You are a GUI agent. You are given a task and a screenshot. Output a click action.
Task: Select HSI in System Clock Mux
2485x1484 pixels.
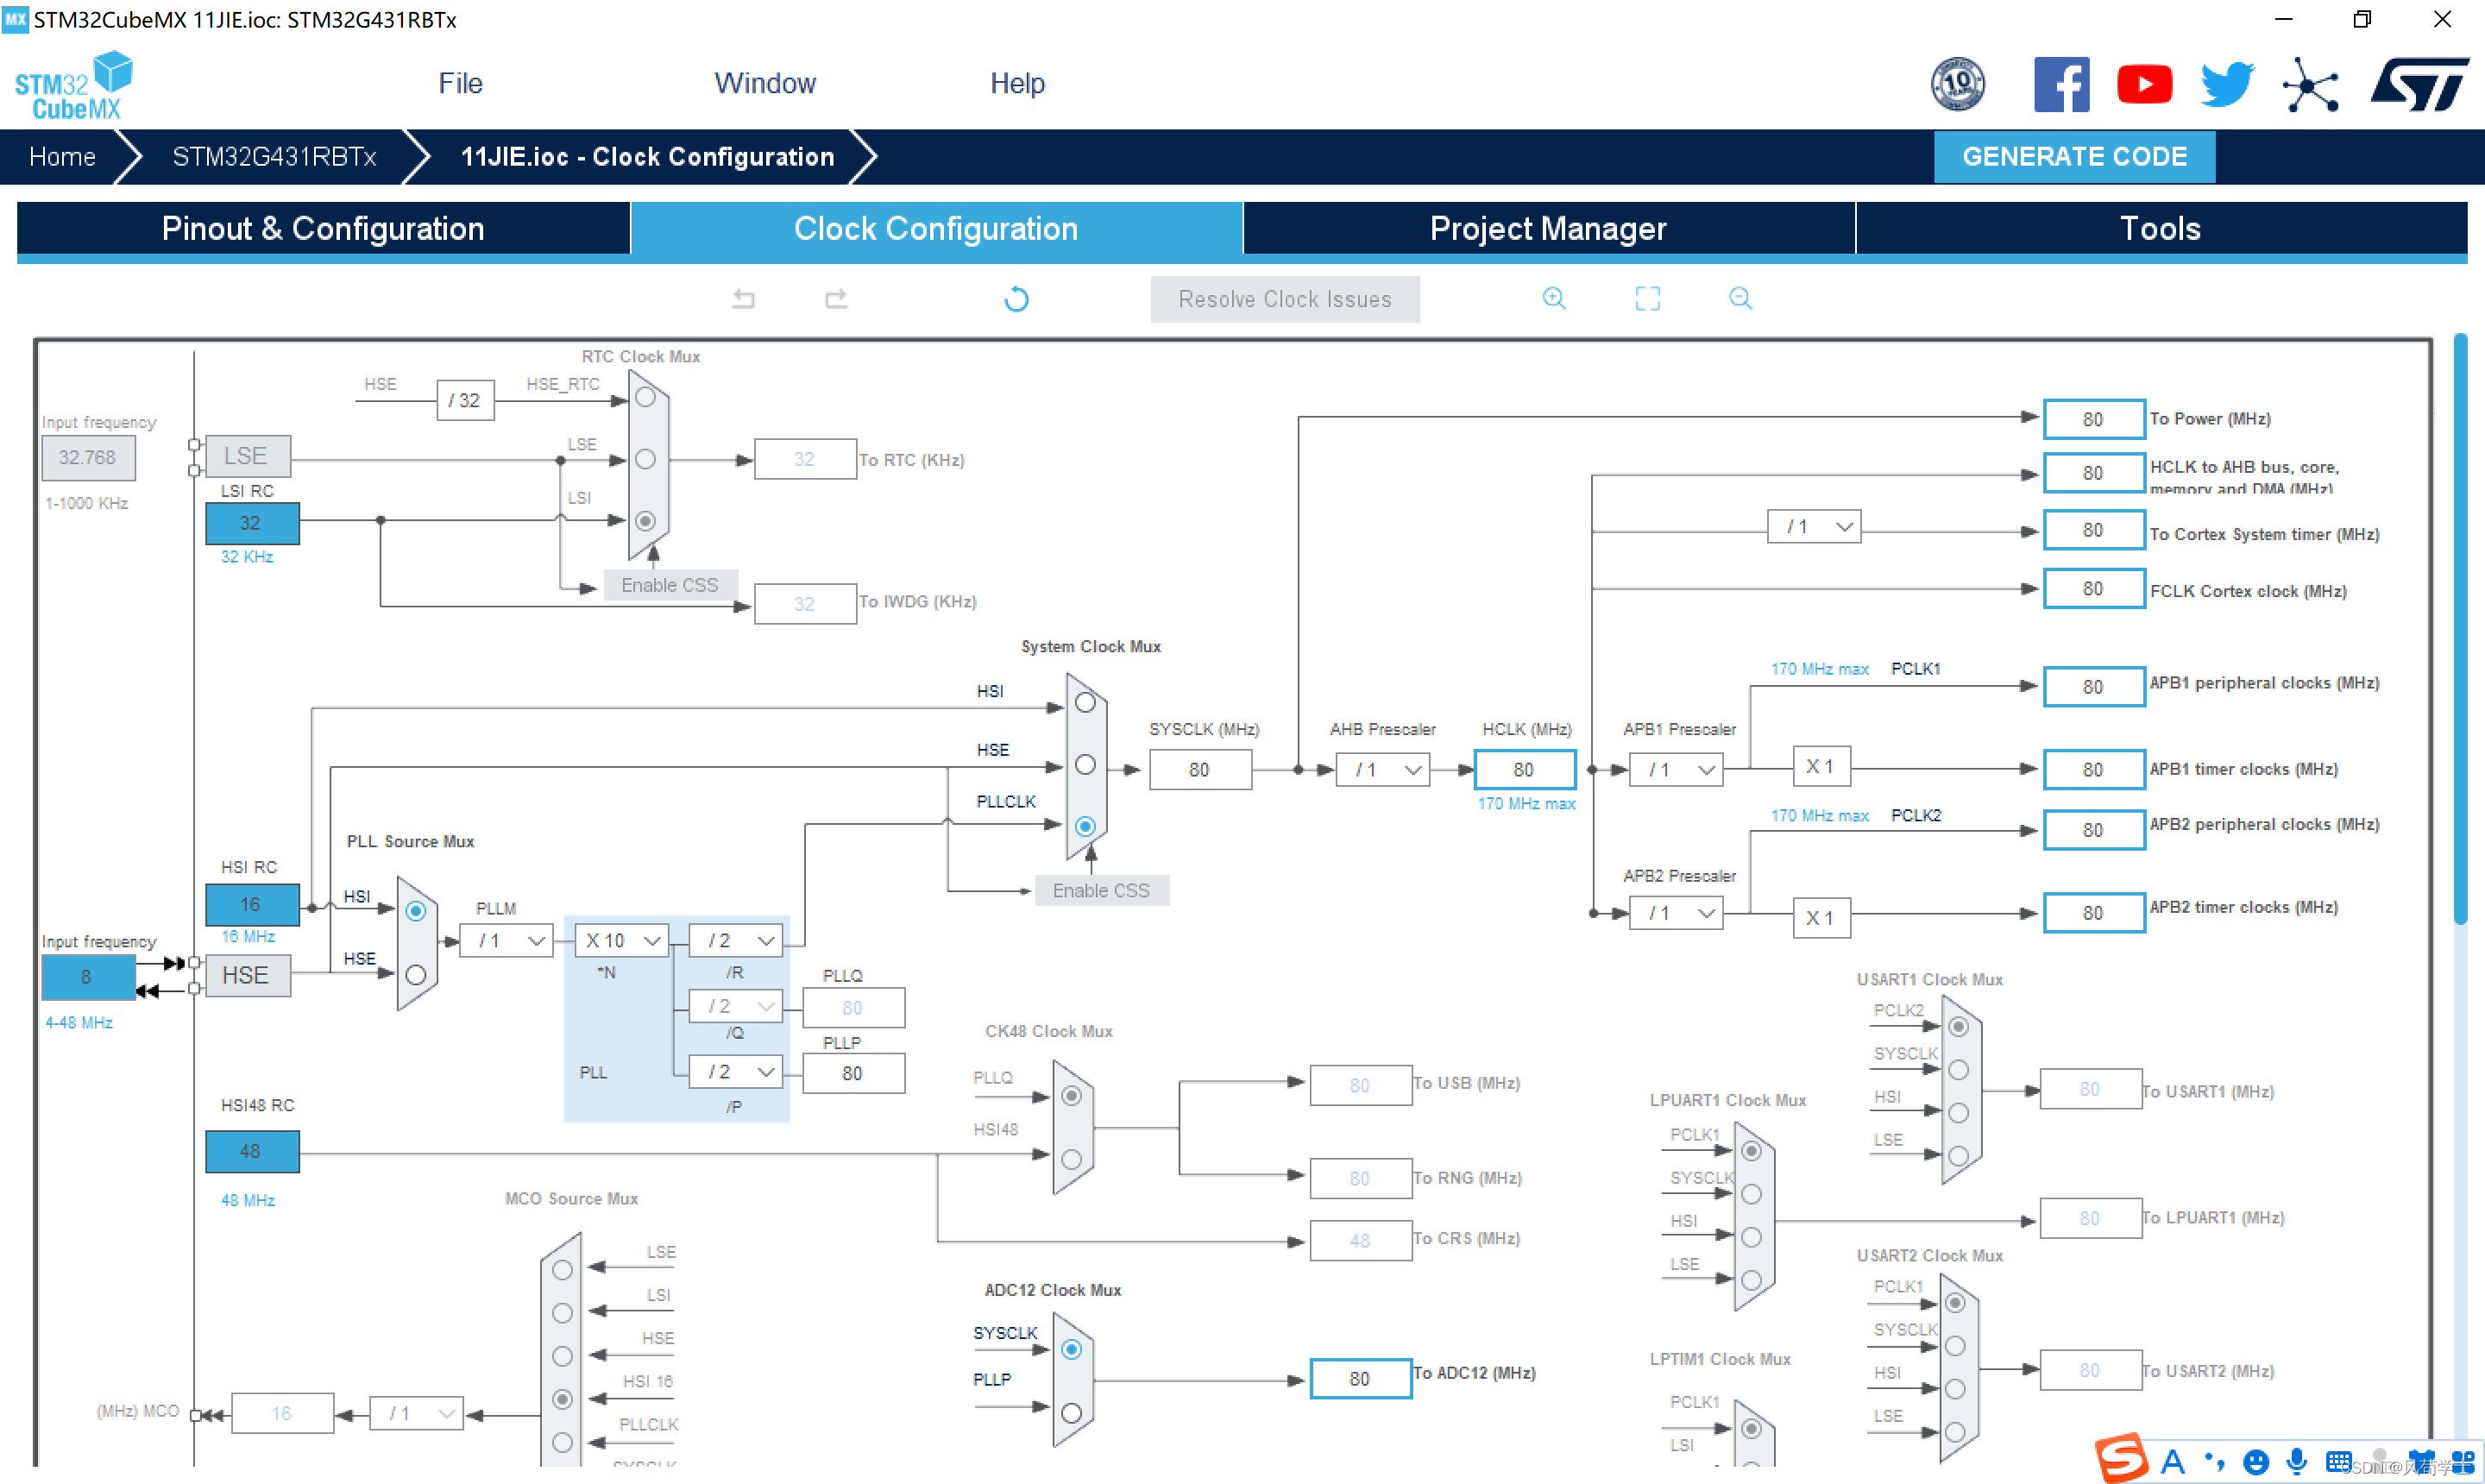(1085, 703)
